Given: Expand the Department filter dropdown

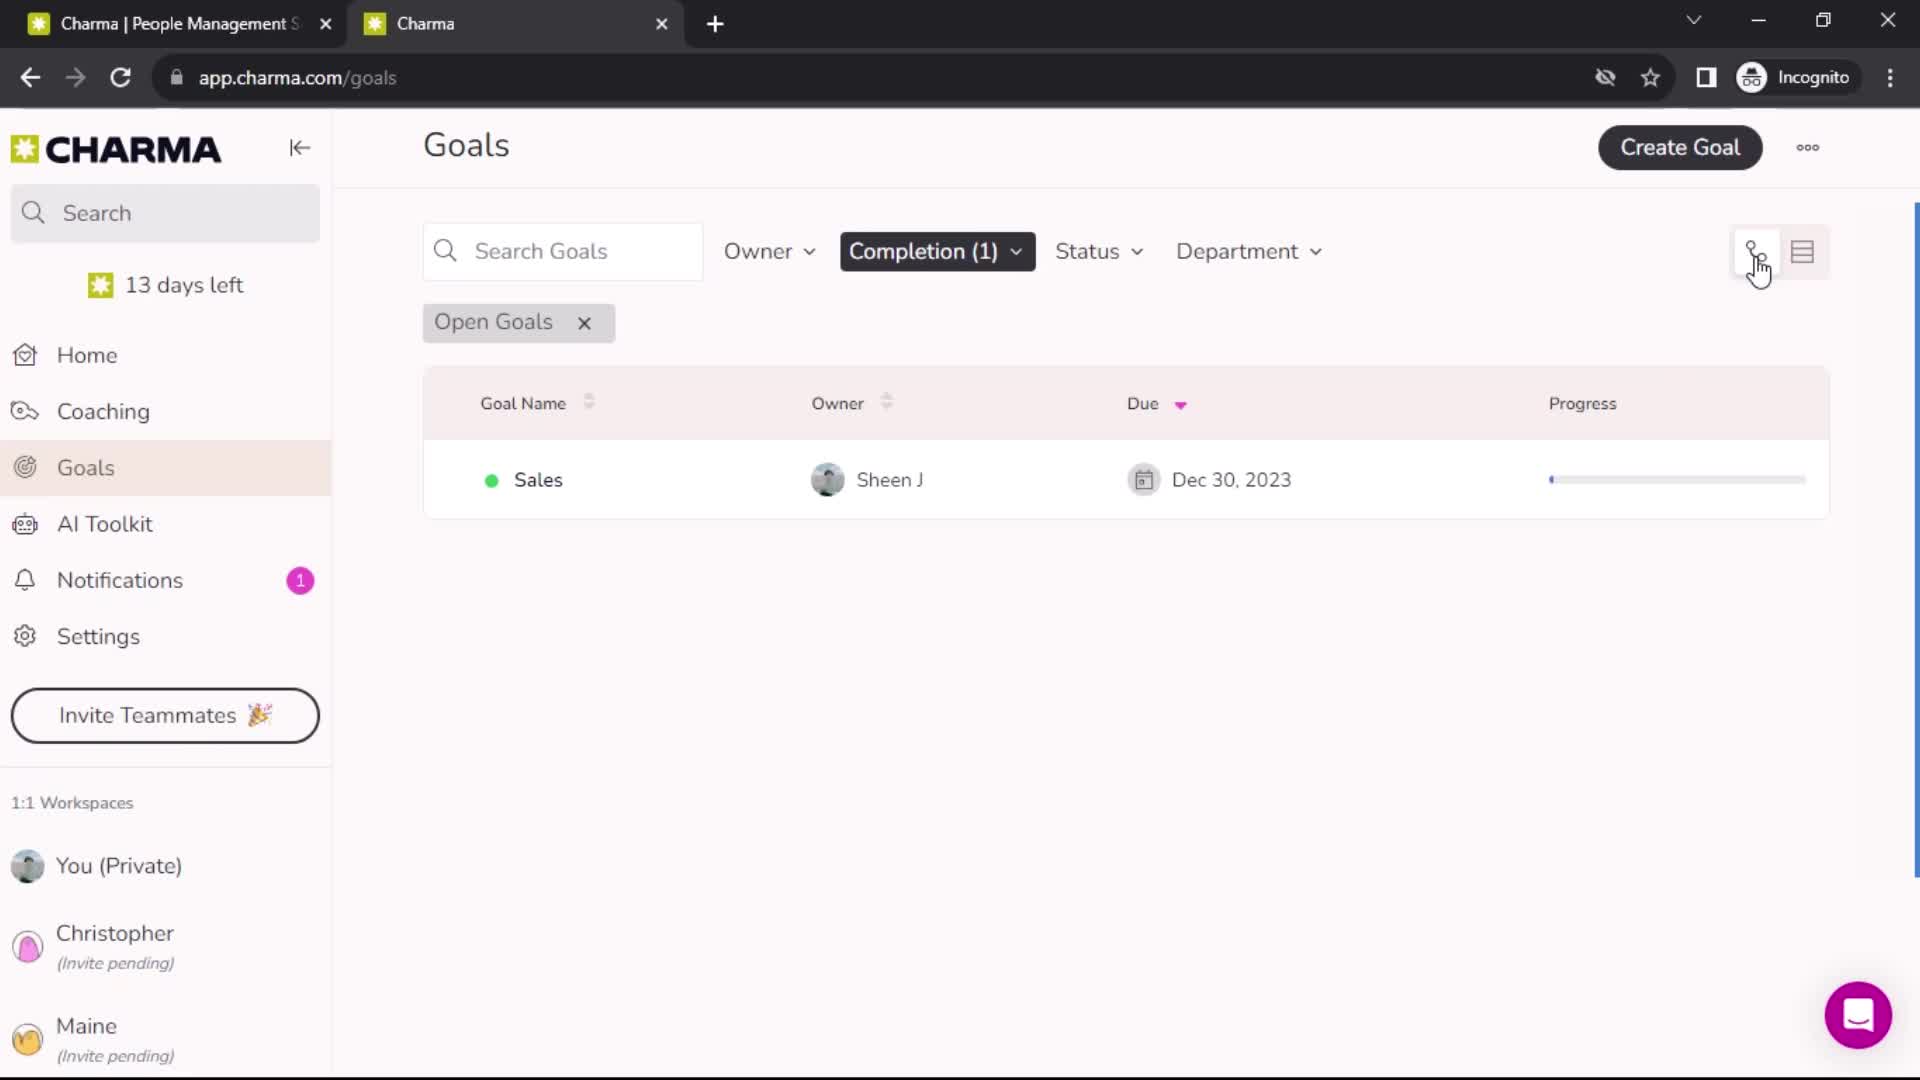Looking at the screenshot, I should (x=1247, y=251).
